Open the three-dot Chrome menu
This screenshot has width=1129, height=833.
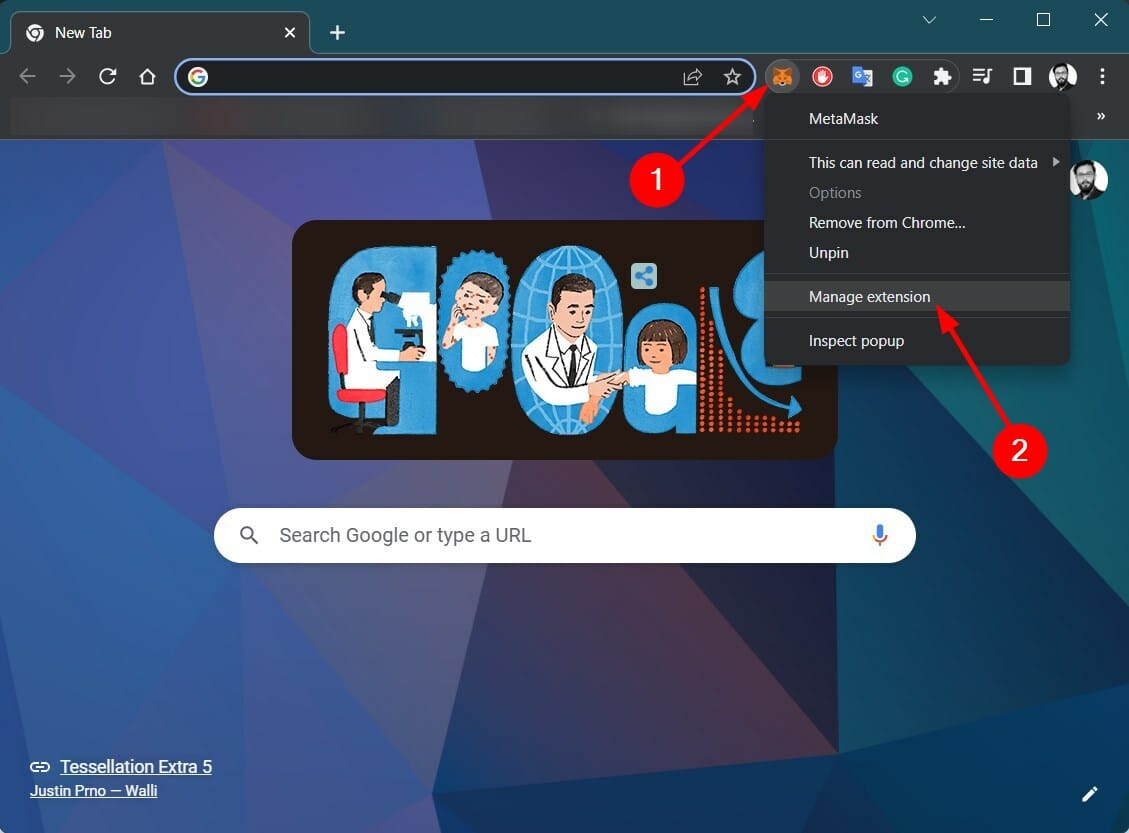[x=1102, y=76]
